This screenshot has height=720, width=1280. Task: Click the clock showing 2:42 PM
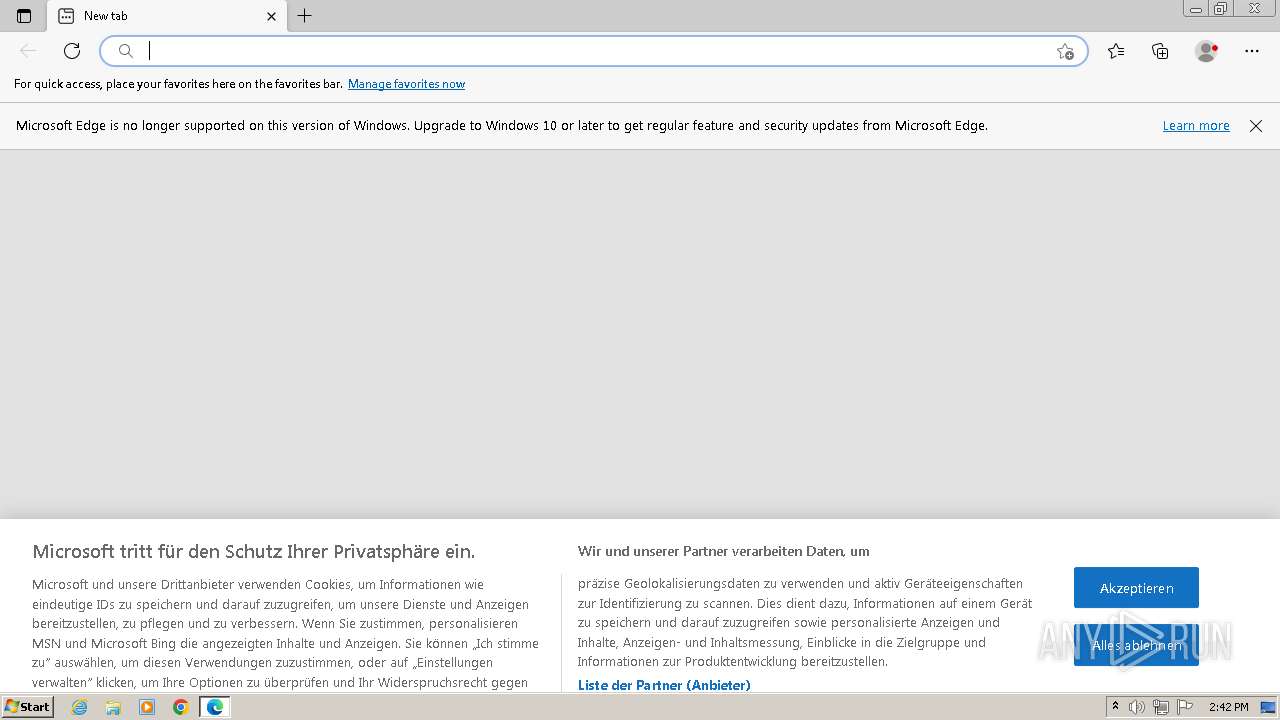tap(1228, 707)
